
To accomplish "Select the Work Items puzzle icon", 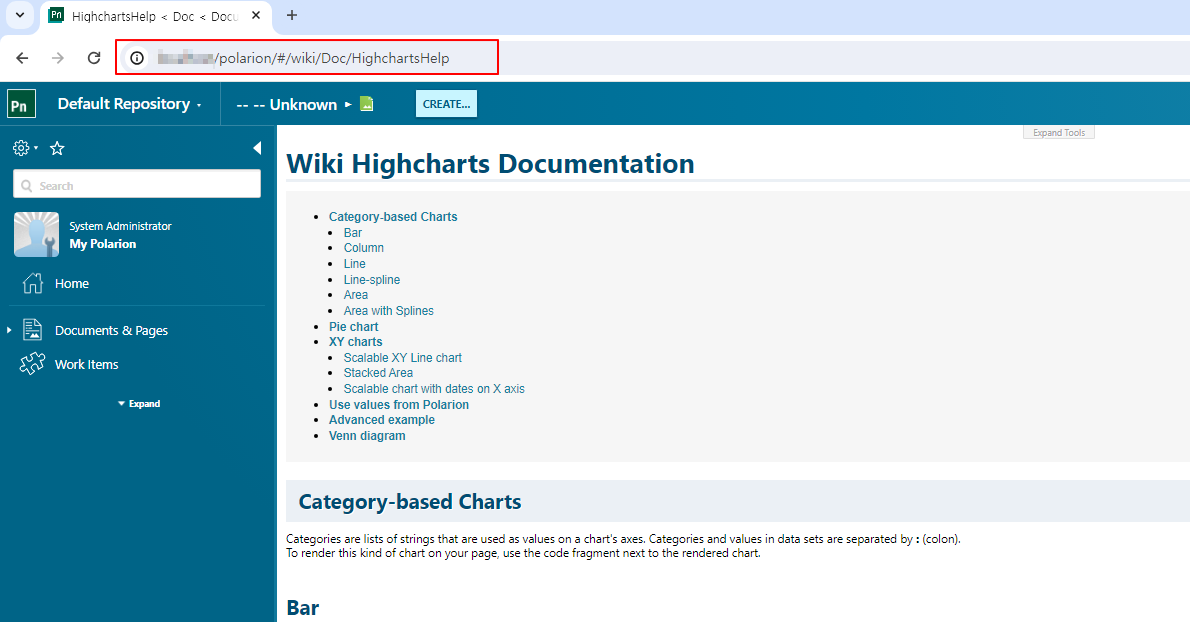I will point(32,364).
